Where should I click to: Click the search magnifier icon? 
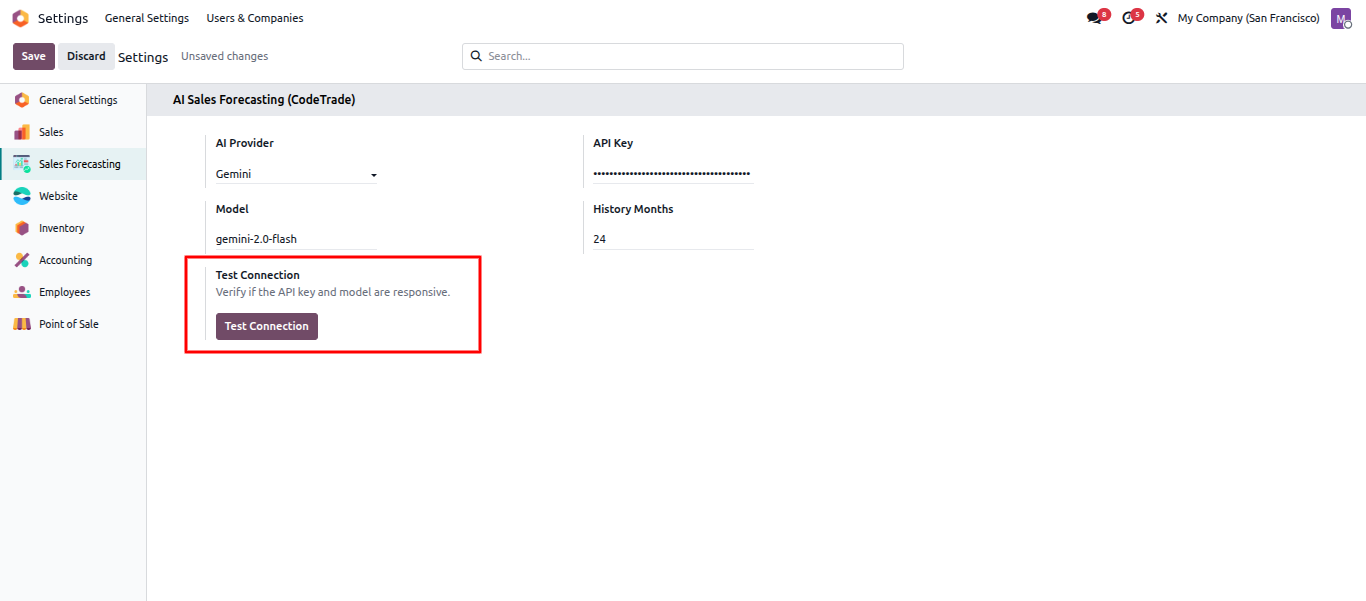point(476,56)
